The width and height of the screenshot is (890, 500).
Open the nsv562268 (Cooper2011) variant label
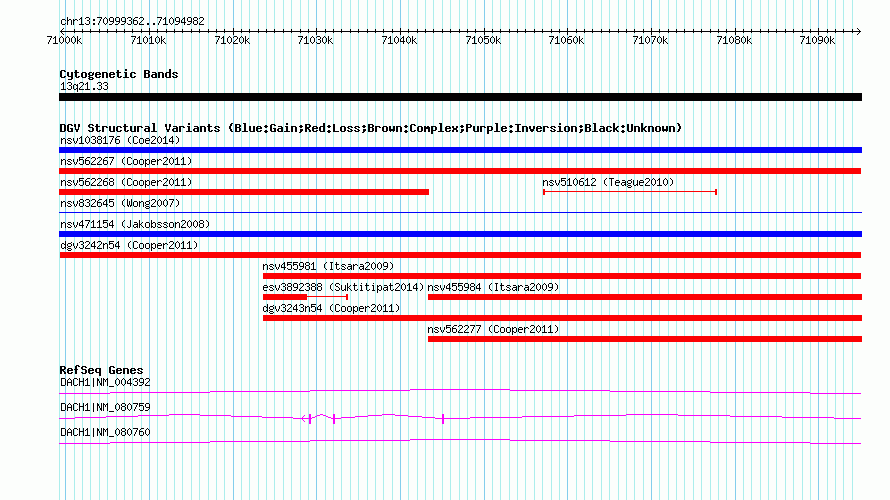pos(126,182)
